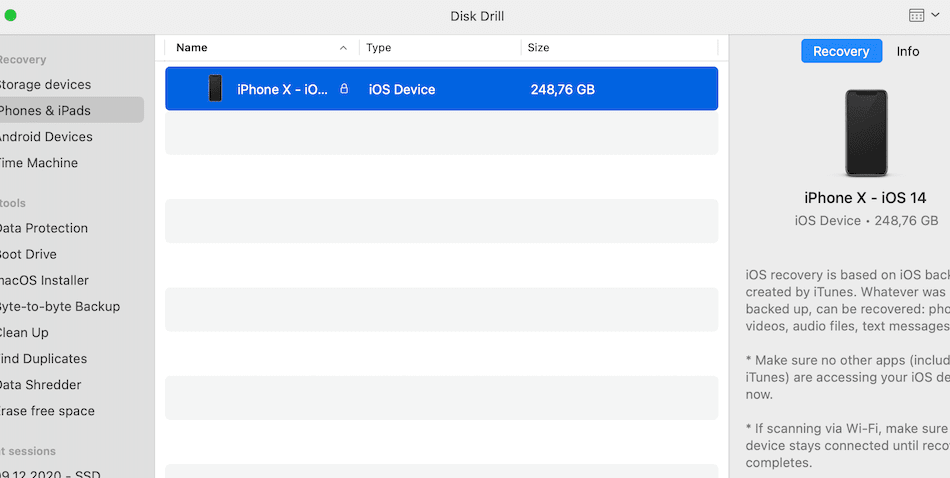Click the iPhone X - iOS 14 title

coord(865,198)
